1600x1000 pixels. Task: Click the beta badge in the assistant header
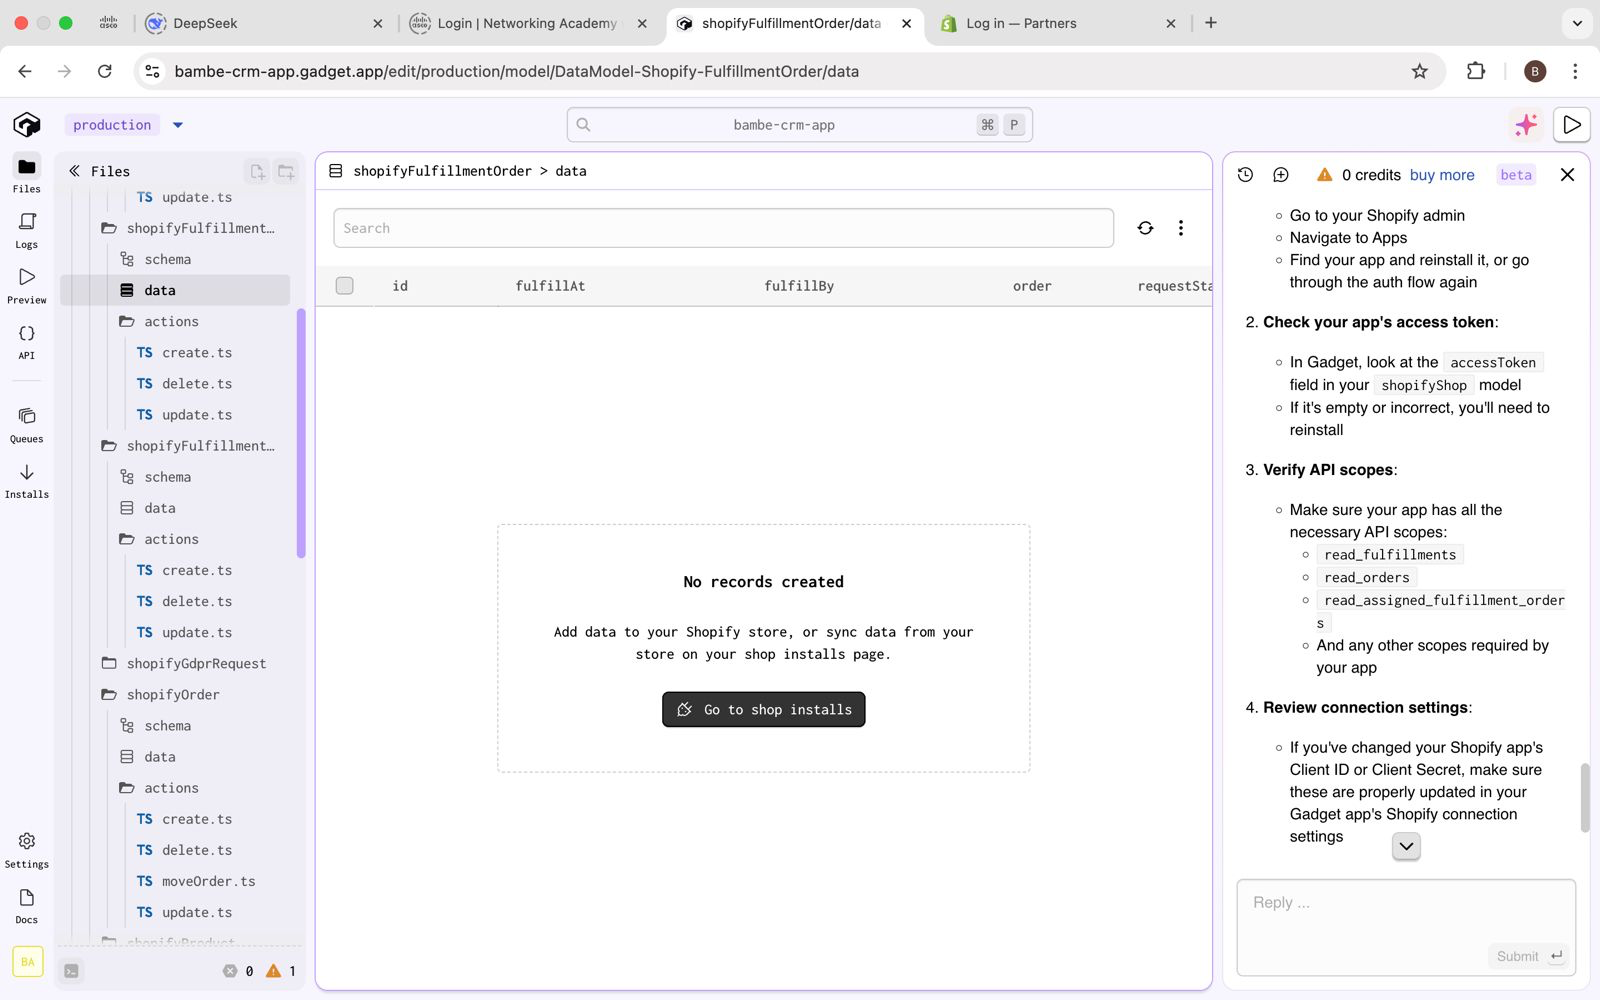pyautogui.click(x=1516, y=175)
